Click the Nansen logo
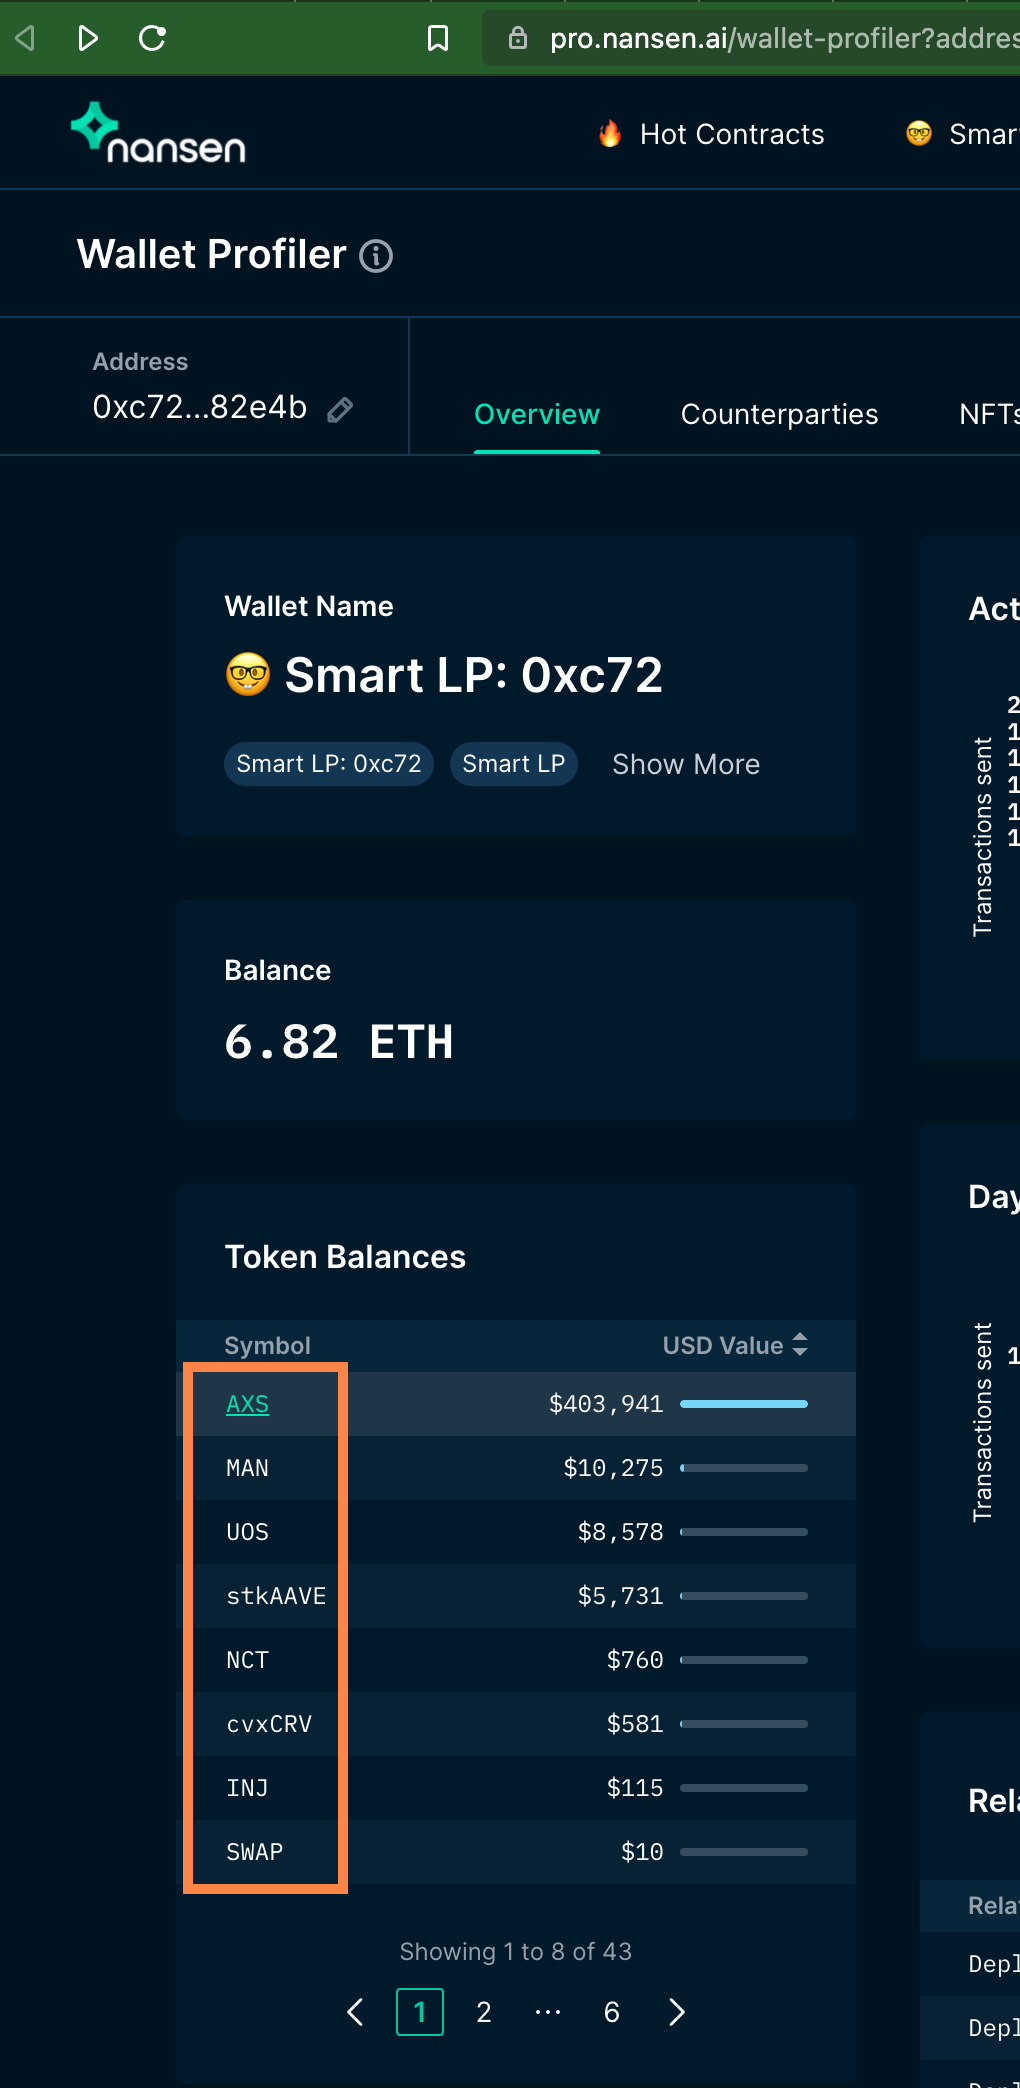 point(158,133)
